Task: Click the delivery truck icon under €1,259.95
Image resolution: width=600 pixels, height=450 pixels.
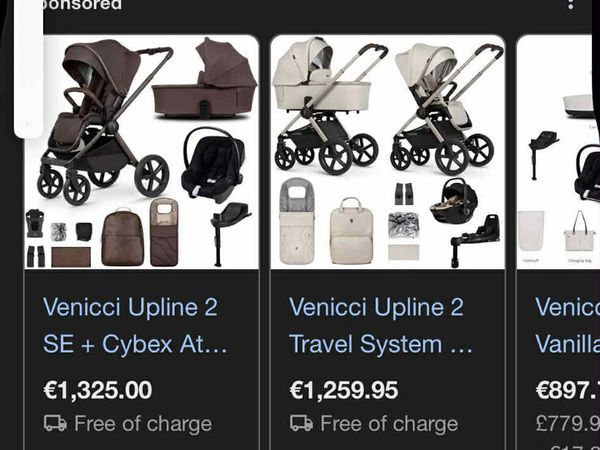Action: point(301,424)
